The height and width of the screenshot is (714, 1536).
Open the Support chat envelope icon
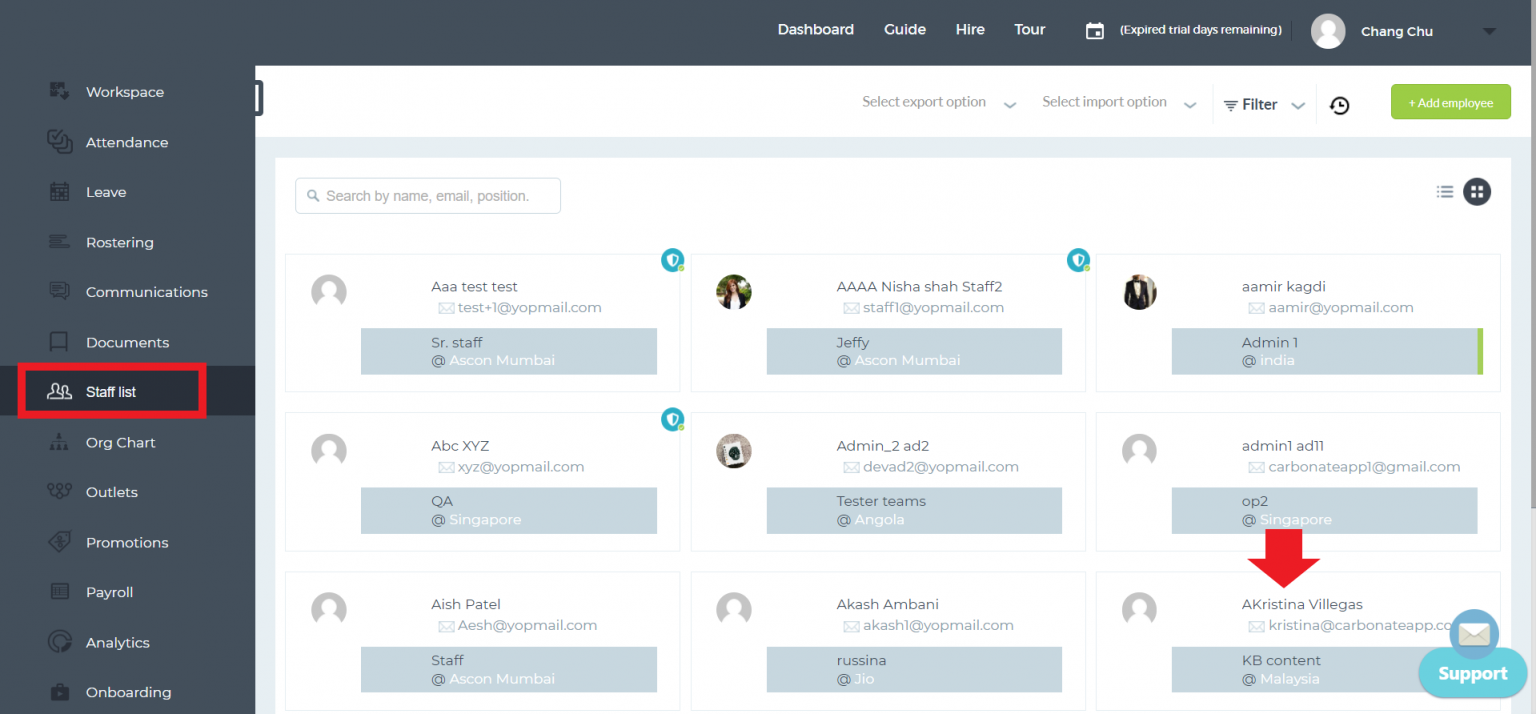(x=1474, y=634)
